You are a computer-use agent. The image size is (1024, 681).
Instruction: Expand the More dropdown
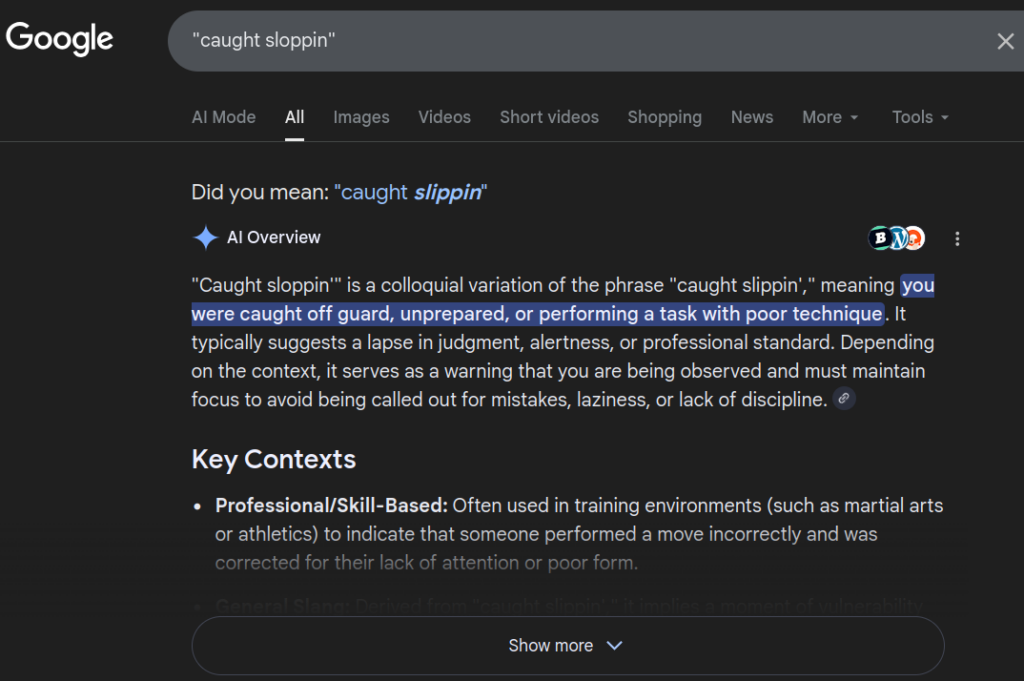829,117
